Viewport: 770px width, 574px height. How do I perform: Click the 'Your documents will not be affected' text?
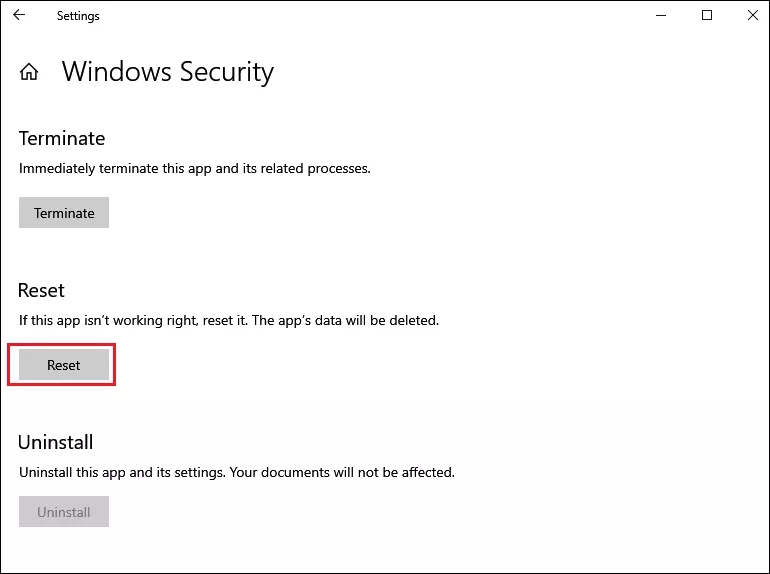click(342, 472)
